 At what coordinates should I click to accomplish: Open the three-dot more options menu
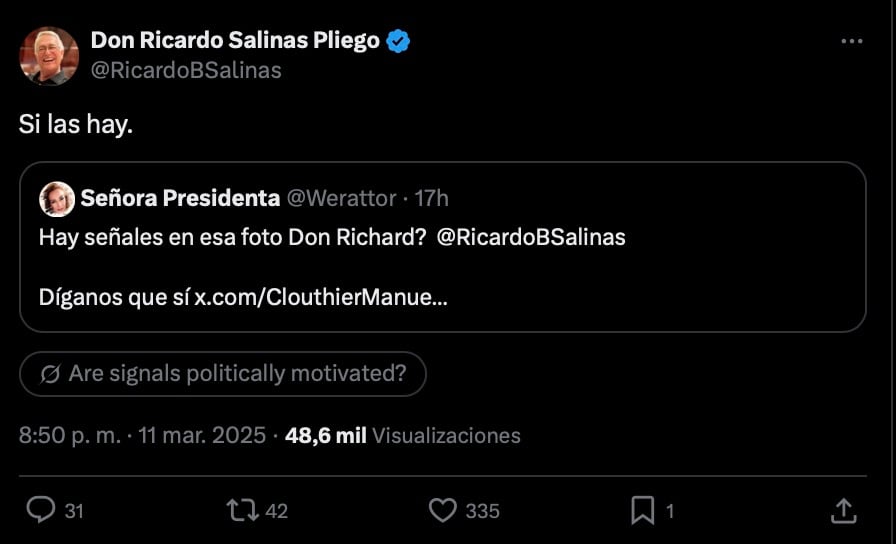851,42
